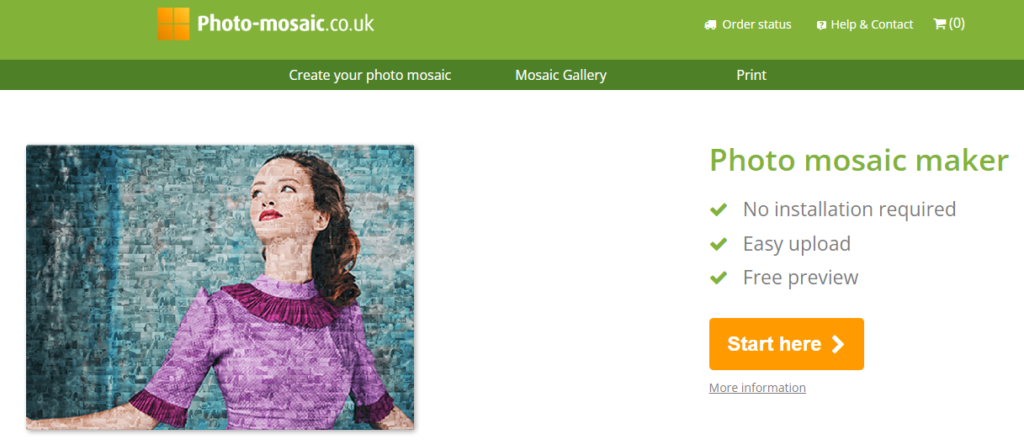The image size is (1024, 445).
Task: Select the Print menu item
Action: 752,75
